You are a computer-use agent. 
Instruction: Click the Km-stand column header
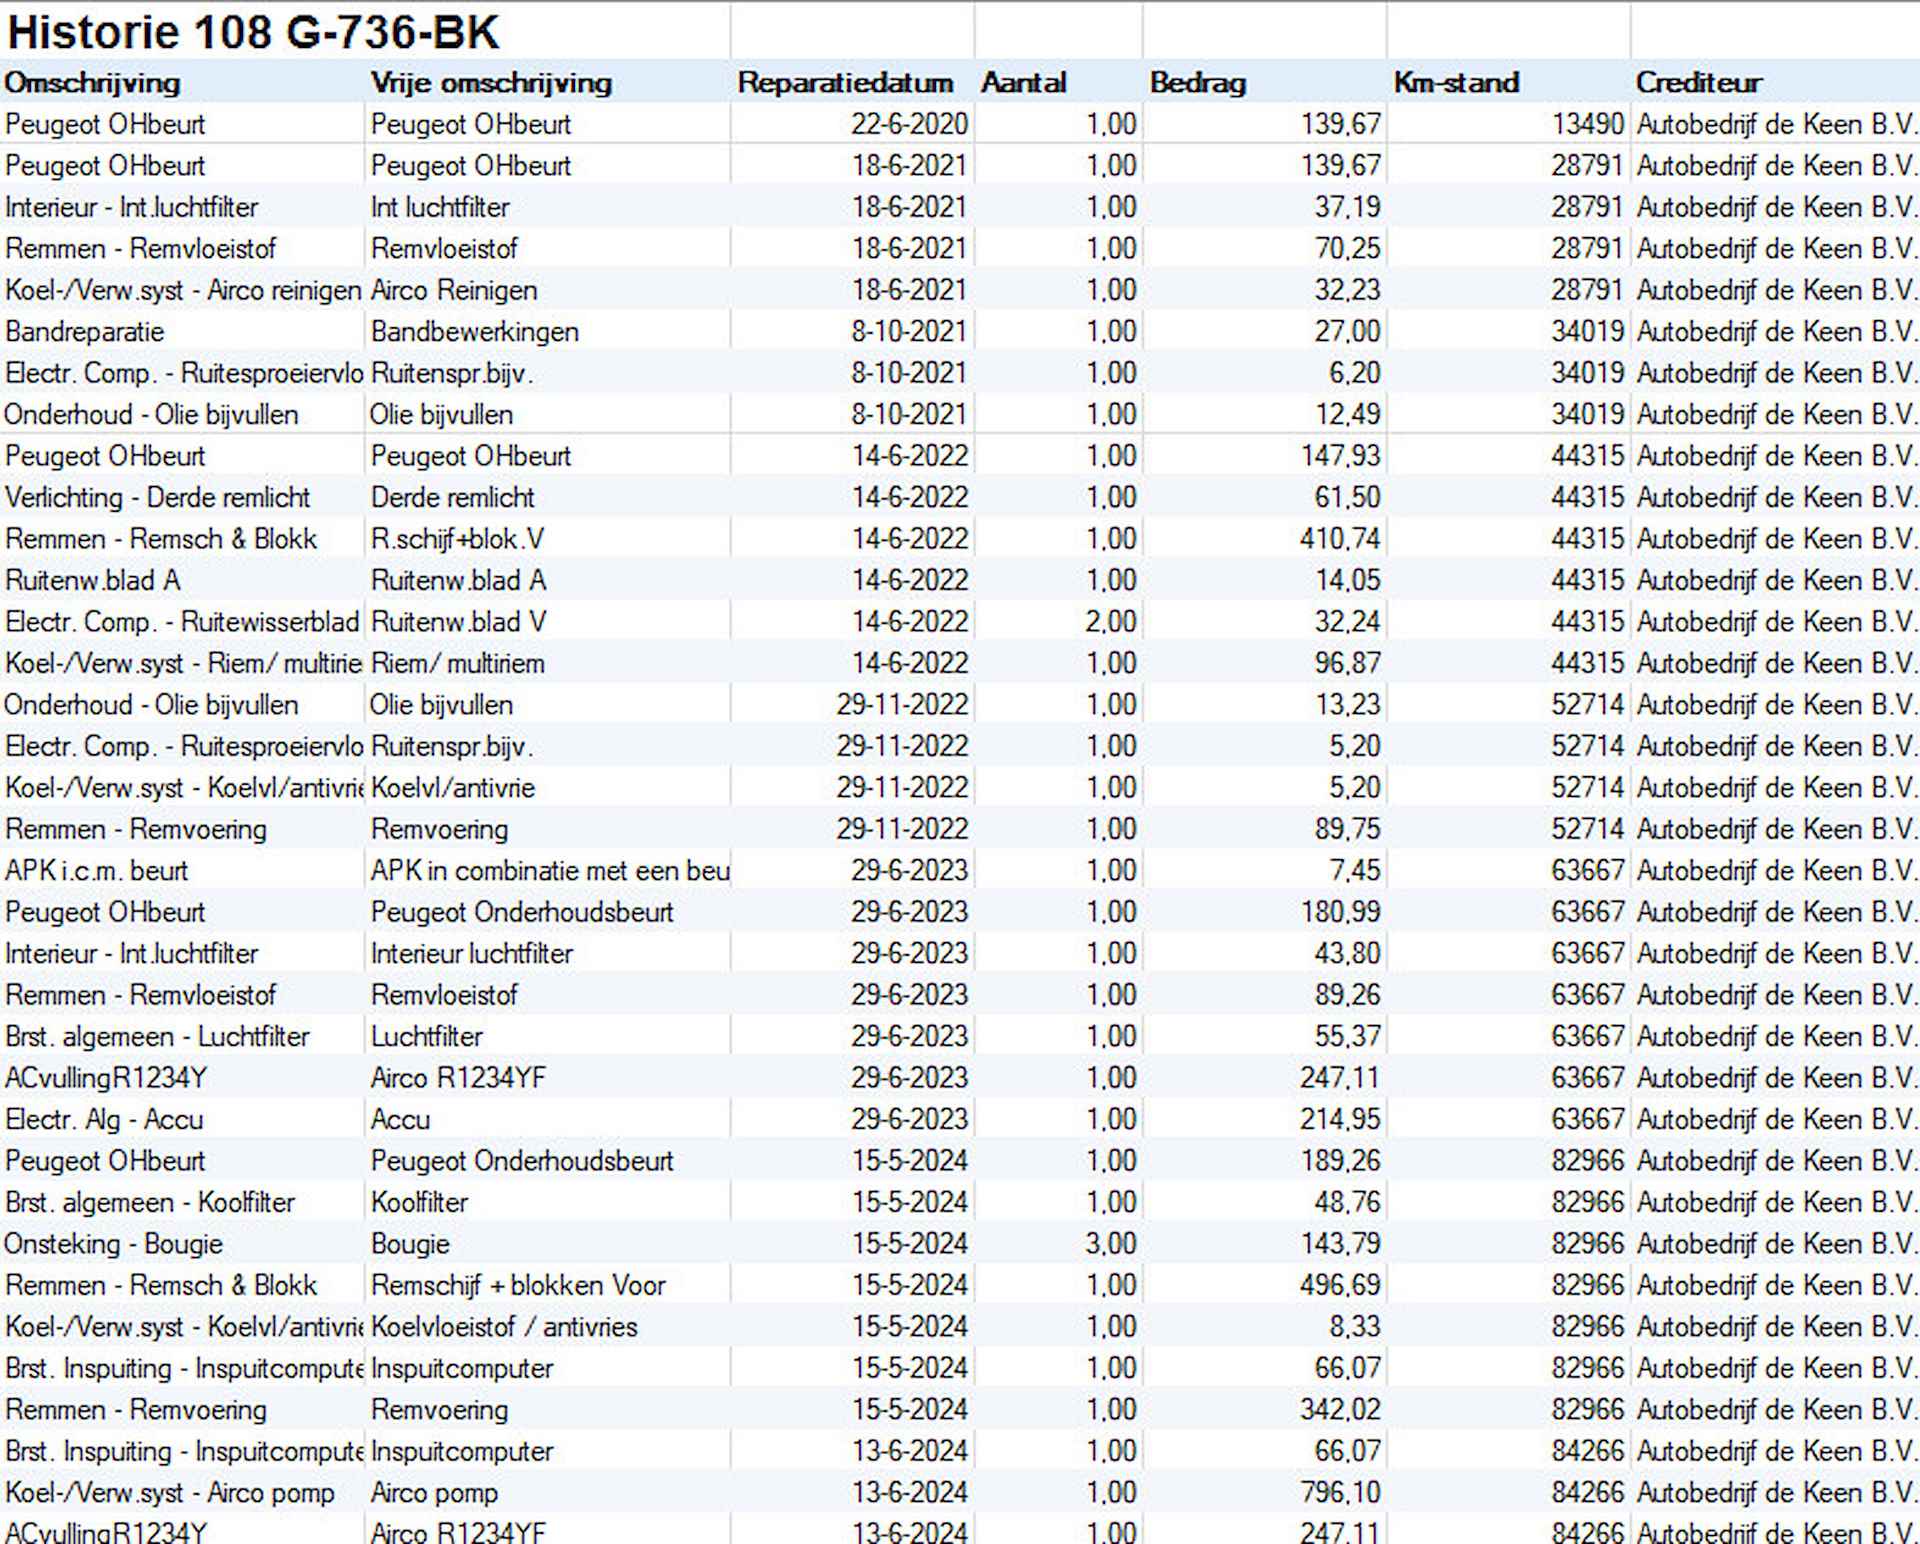pyautogui.click(x=1456, y=82)
